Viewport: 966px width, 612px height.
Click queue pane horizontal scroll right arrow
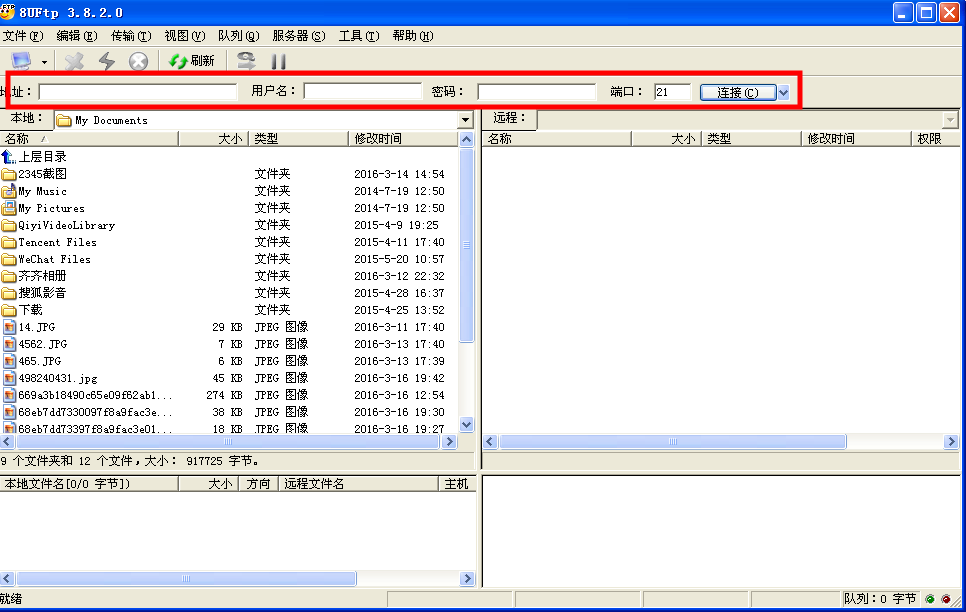[x=467, y=578]
